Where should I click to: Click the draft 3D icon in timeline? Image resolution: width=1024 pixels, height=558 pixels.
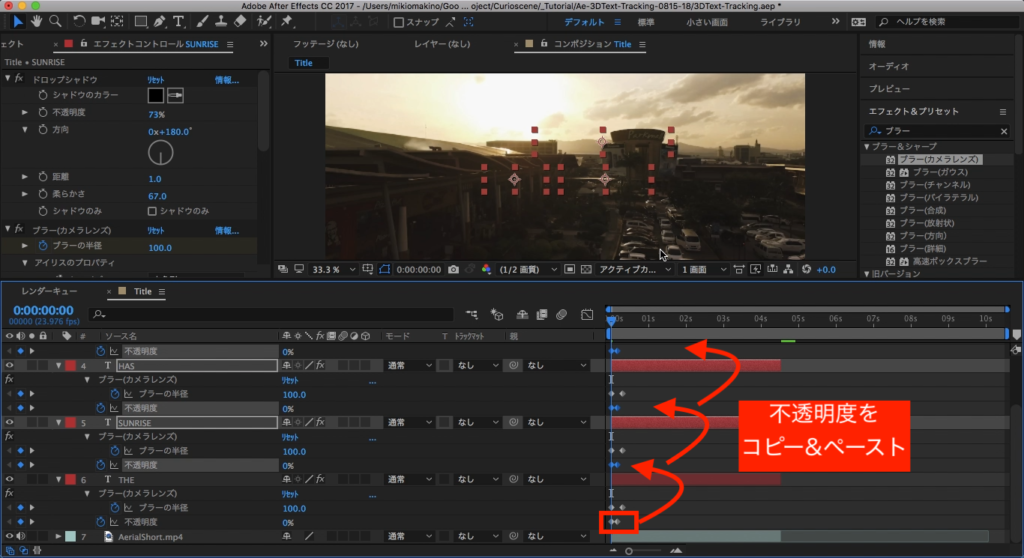(x=497, y=315)
